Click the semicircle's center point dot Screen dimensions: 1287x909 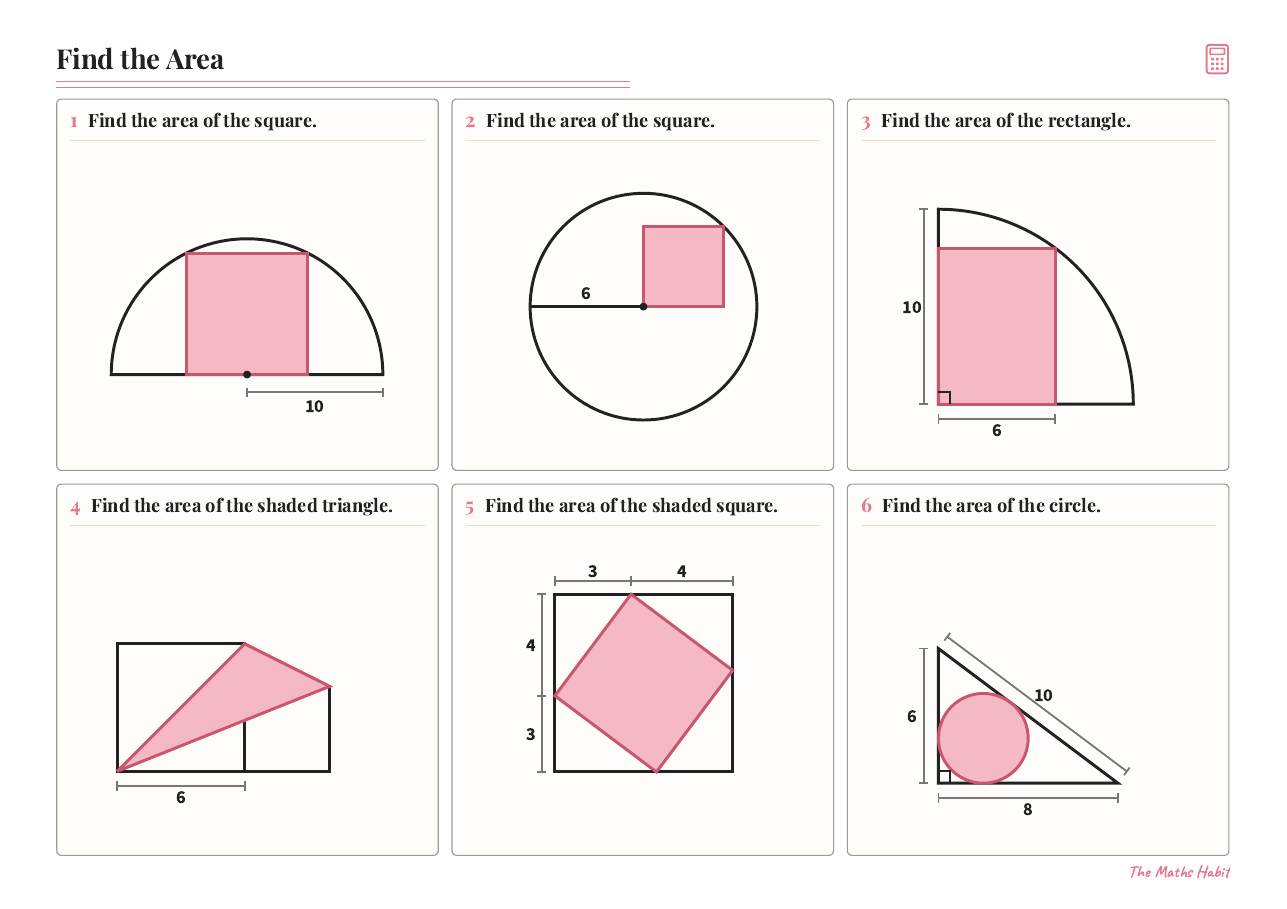pyautogui.click(x=247, y=374)
